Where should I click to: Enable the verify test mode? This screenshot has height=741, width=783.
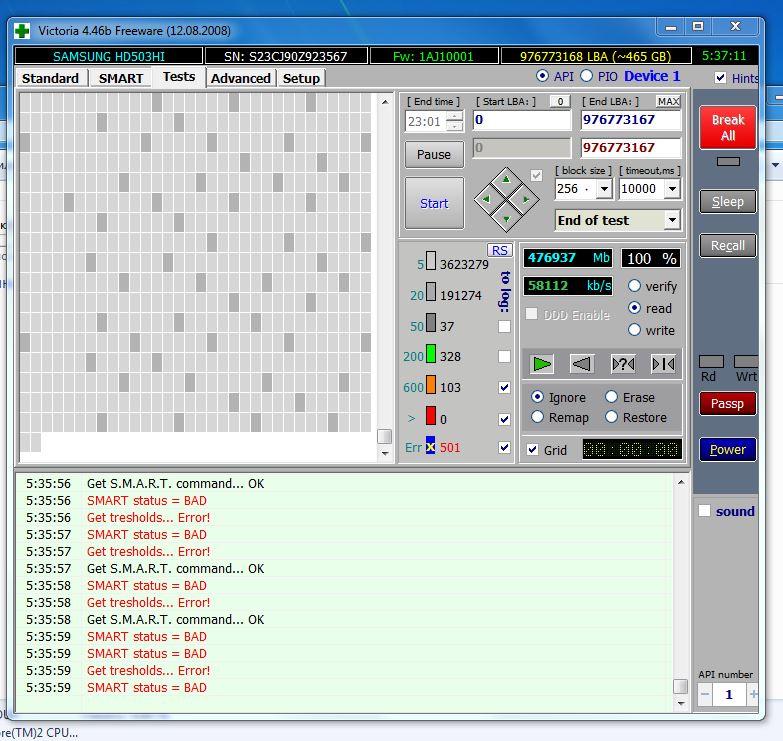(x=634, y=286)
